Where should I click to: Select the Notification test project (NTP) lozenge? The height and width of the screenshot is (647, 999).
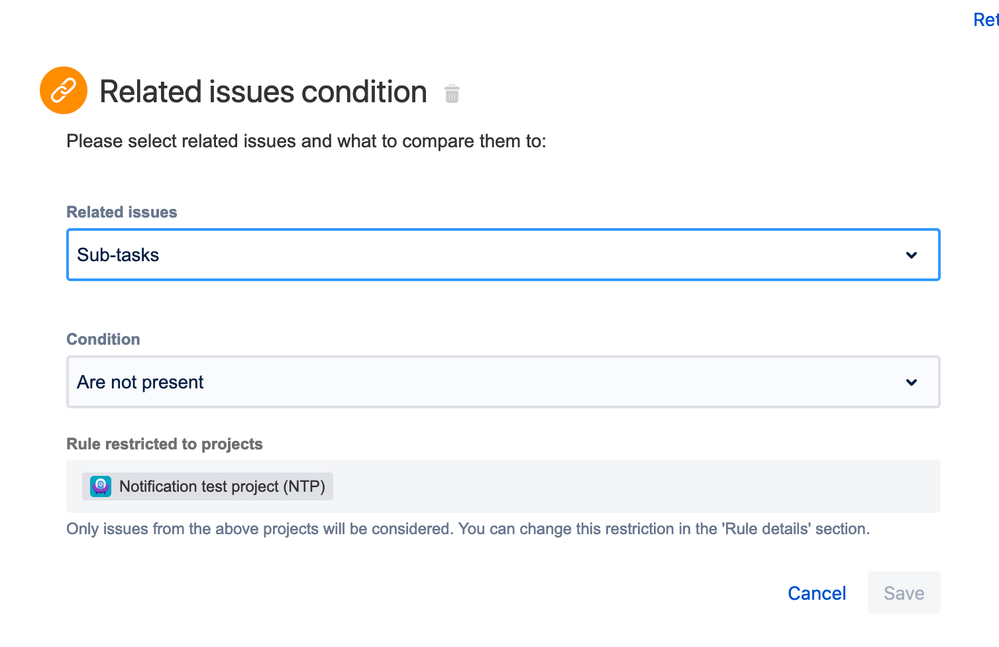click(206, 486)
